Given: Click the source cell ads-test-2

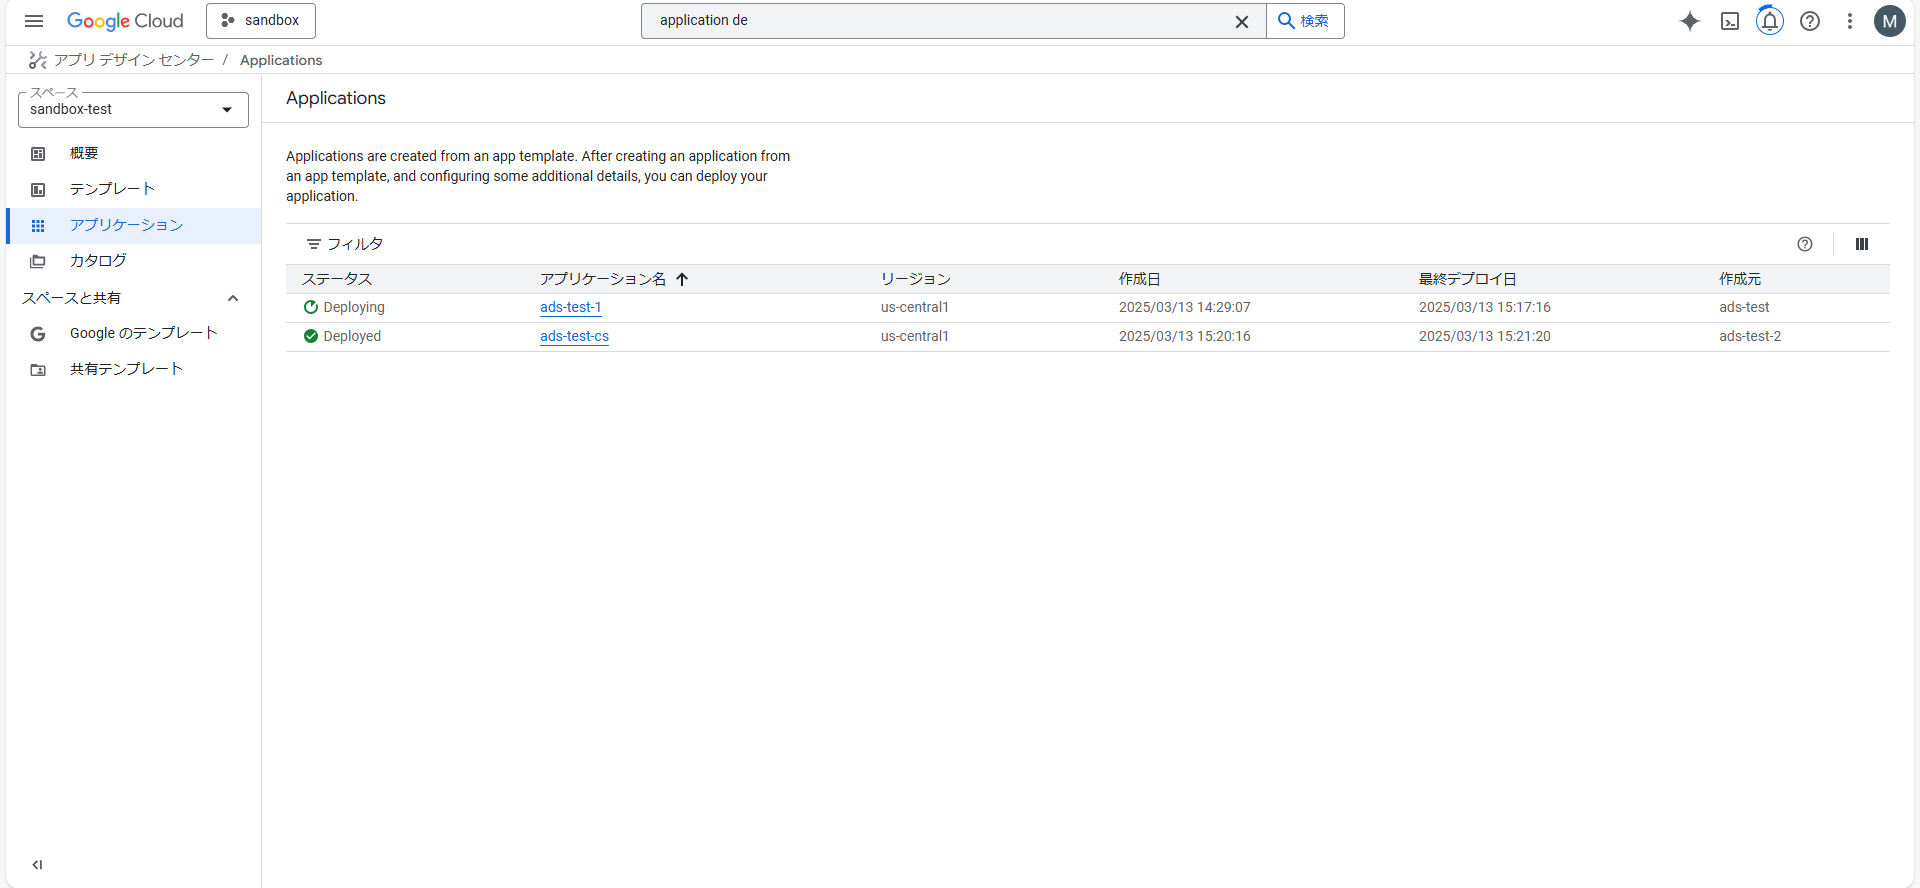Looking at the screenshot, I should [x=1750, y=336].
